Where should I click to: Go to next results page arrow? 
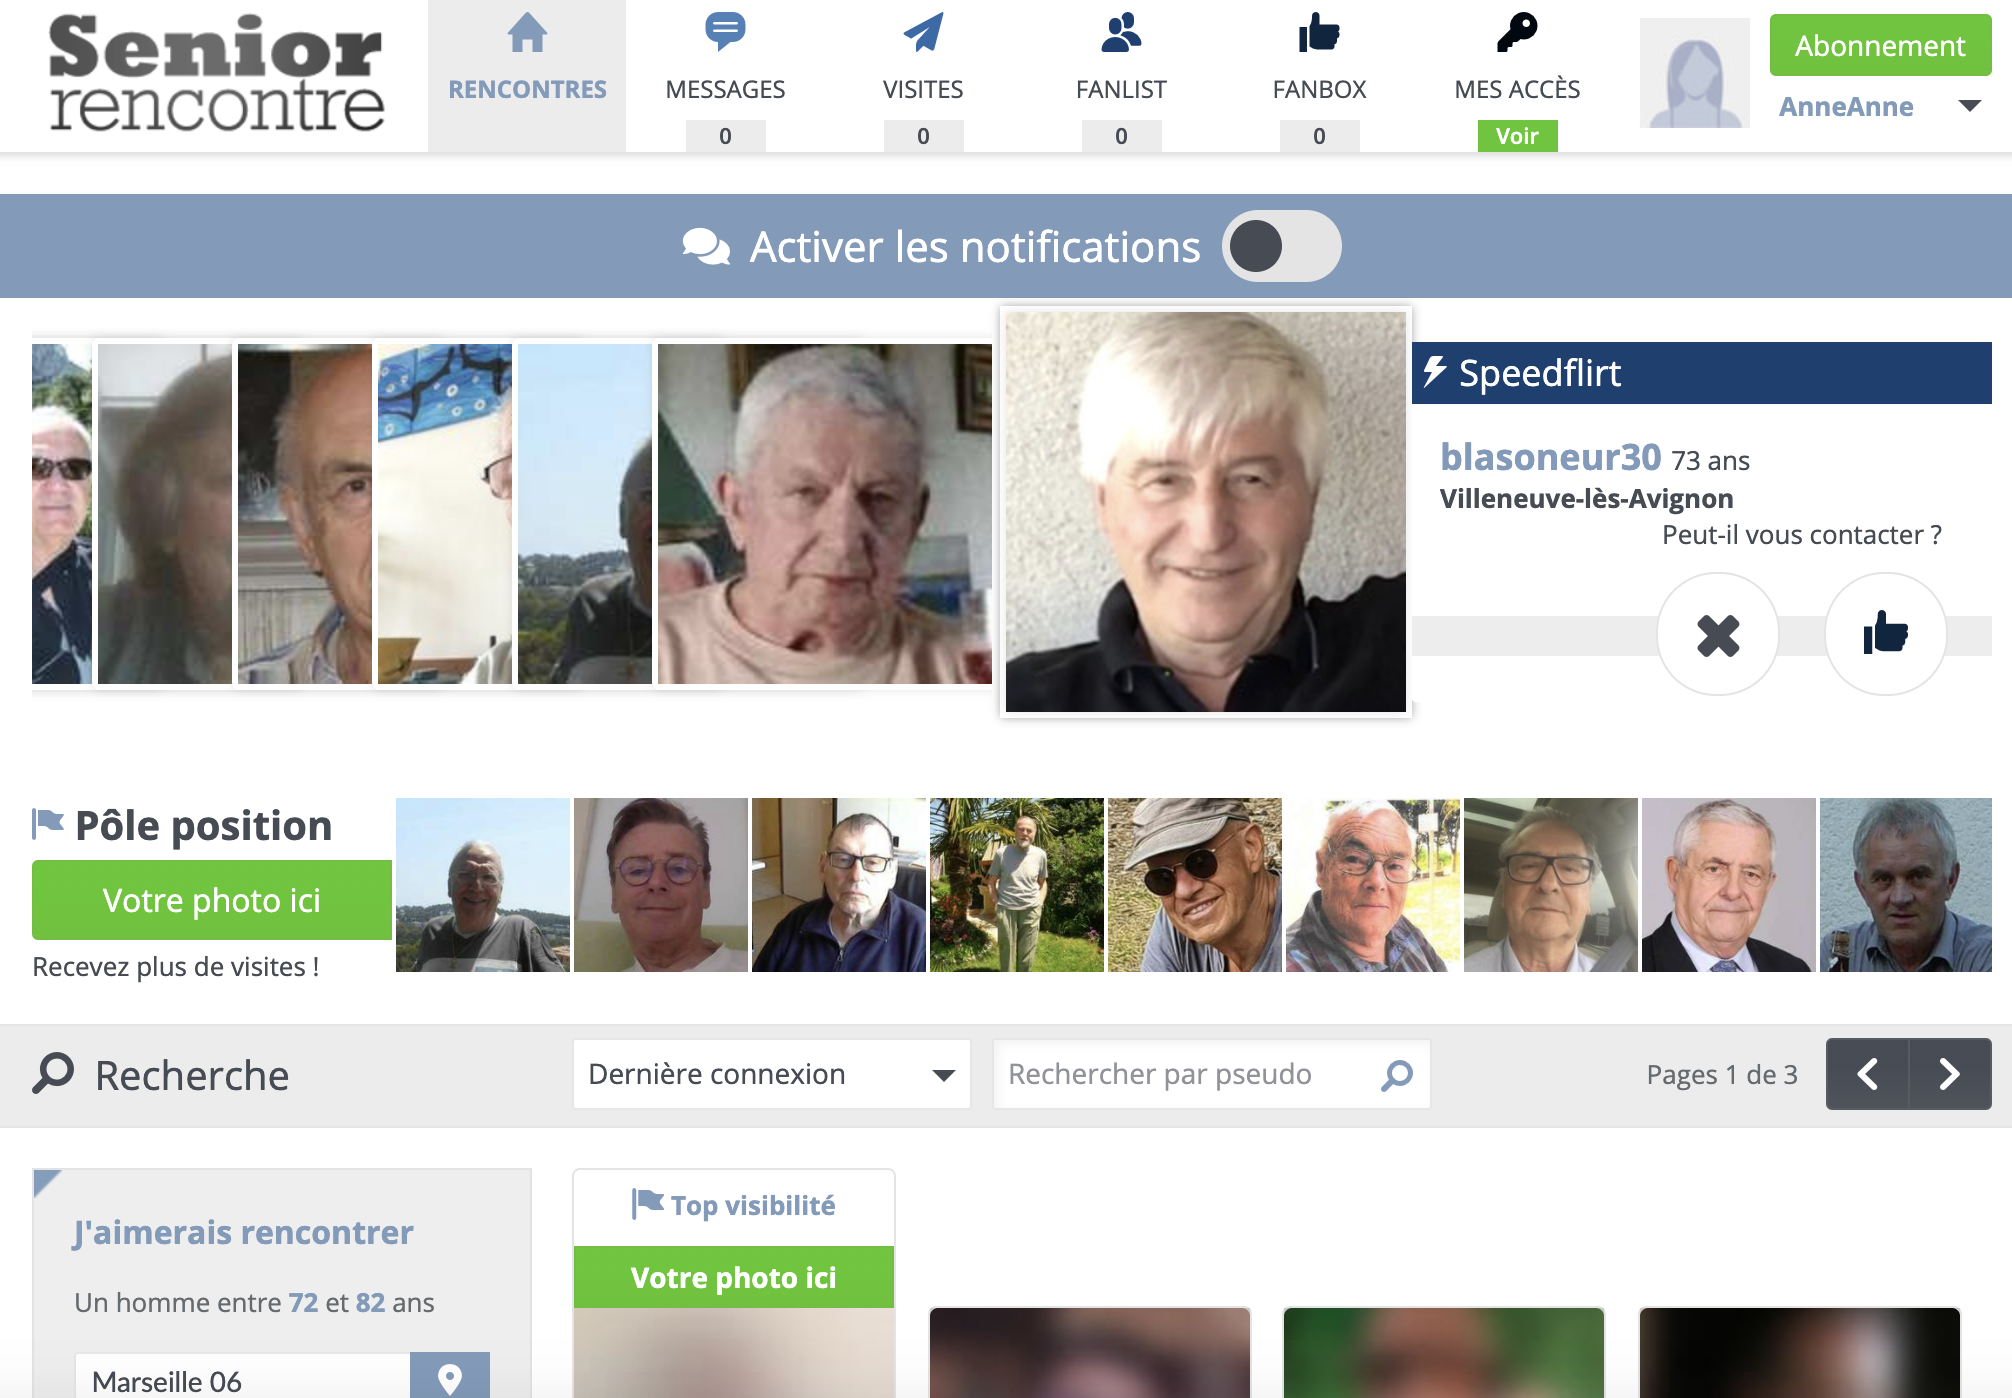click(1950, 1074)
